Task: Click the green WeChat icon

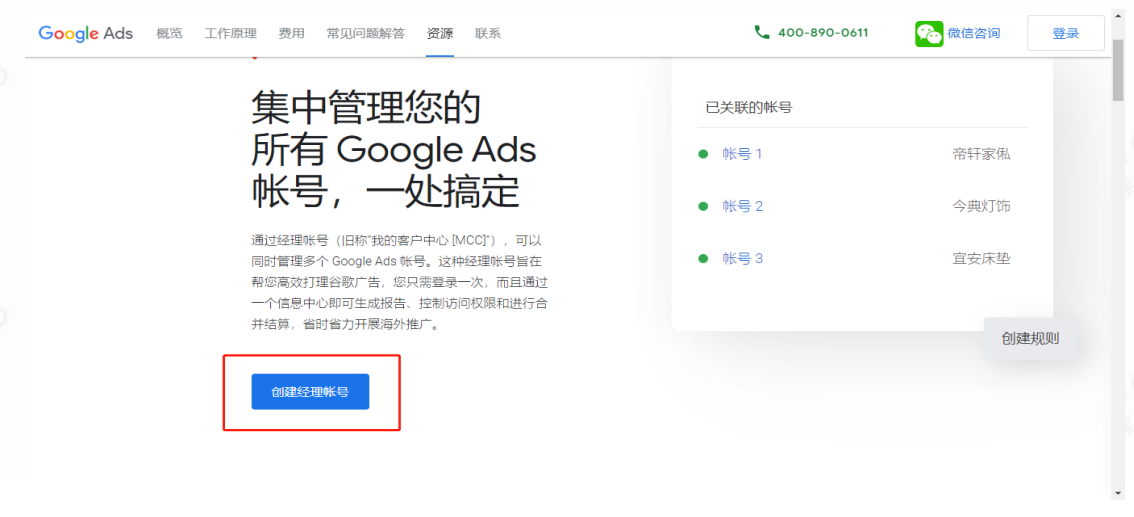Action: [929, 33]
